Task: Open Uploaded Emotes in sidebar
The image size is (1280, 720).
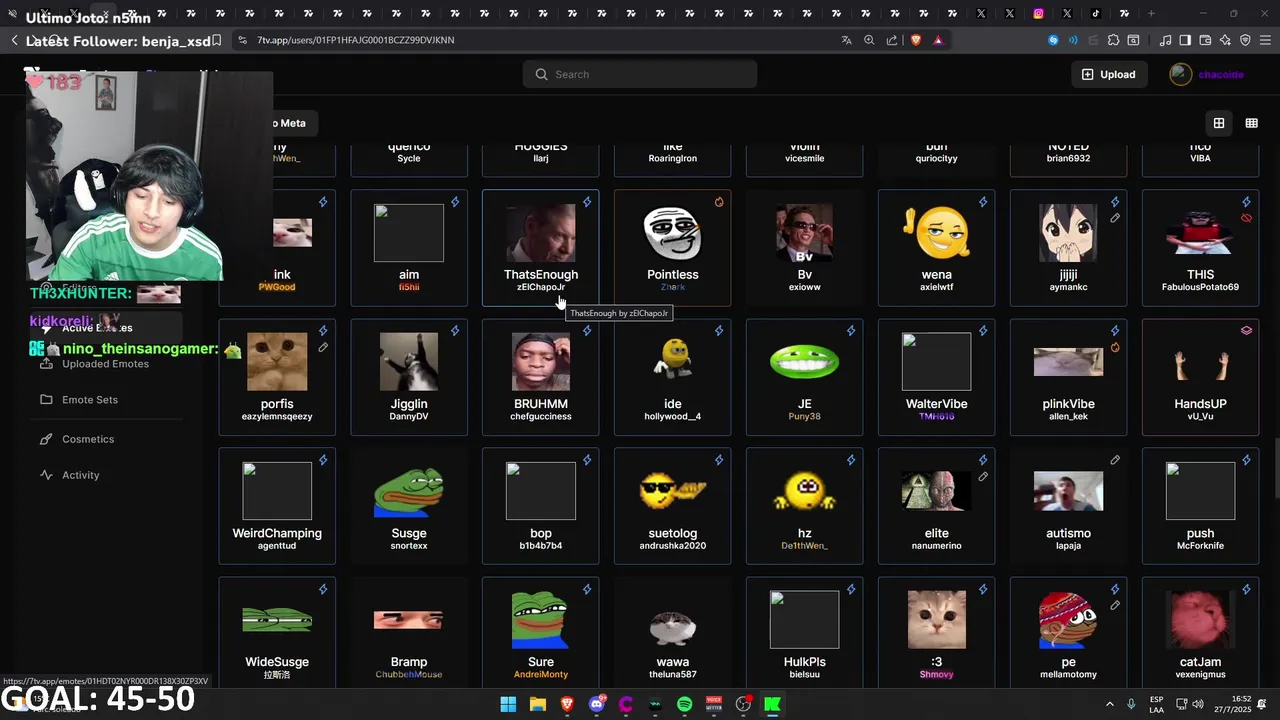Action: click(x=105, y=364)
